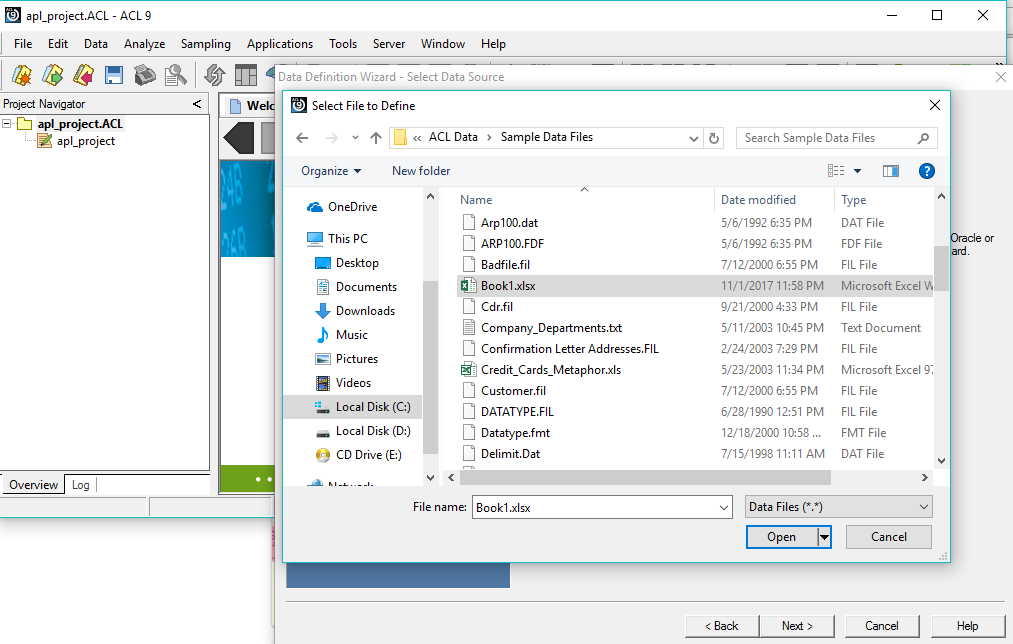Click the Print icon in ACL toolbar
The height and width of the screenshot is (644, 1013).
[x=145, y=76]
